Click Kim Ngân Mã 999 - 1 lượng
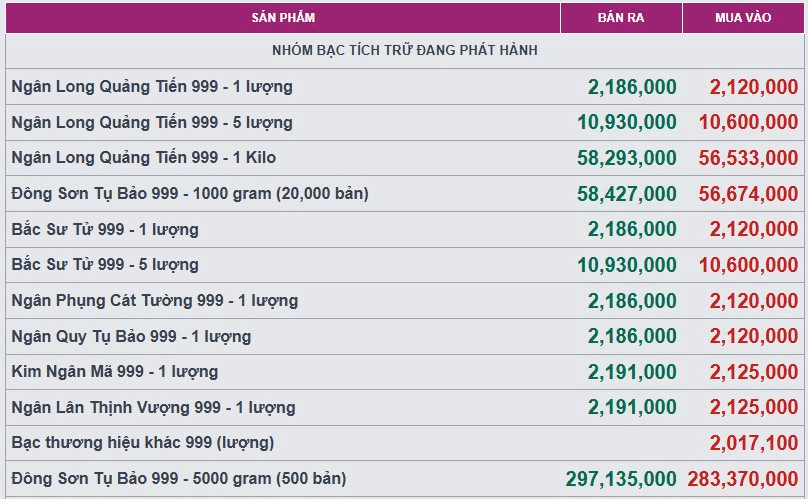Image resolution: width=808 pixels, height=499 pixels. pyautogui.click(x=115, y=371)
